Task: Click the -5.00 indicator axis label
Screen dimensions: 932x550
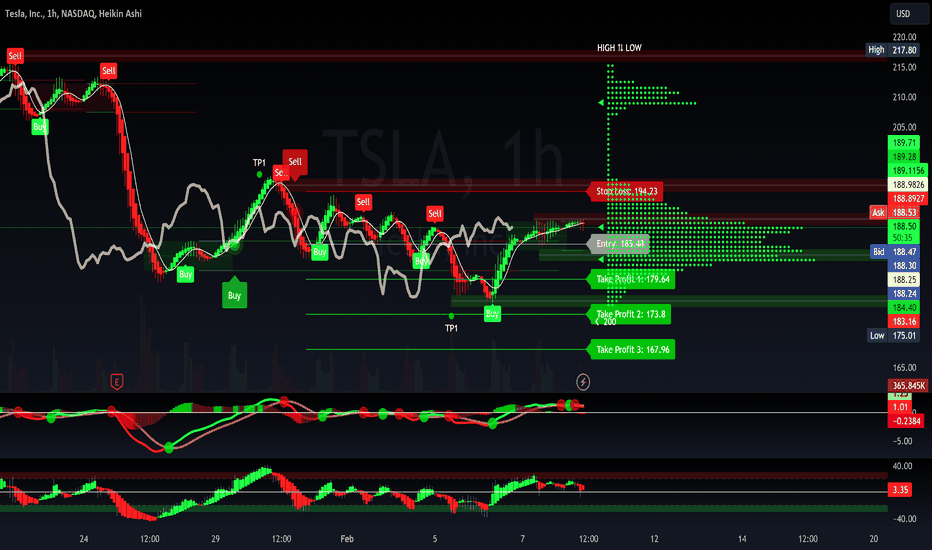Action: (x=903, y=441)
